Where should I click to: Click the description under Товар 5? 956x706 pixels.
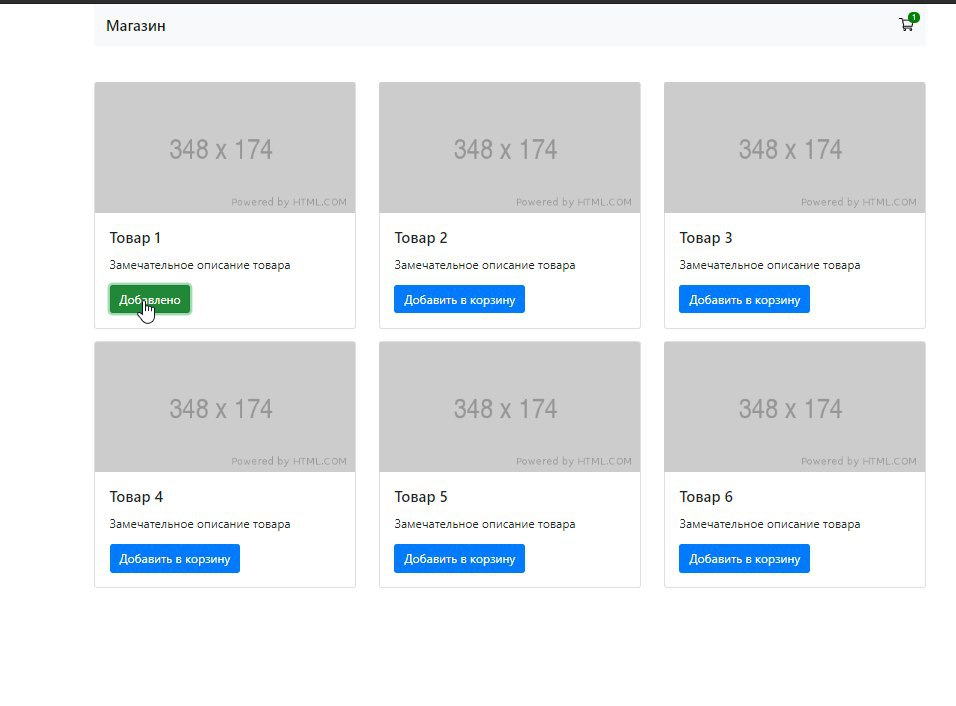485,524
